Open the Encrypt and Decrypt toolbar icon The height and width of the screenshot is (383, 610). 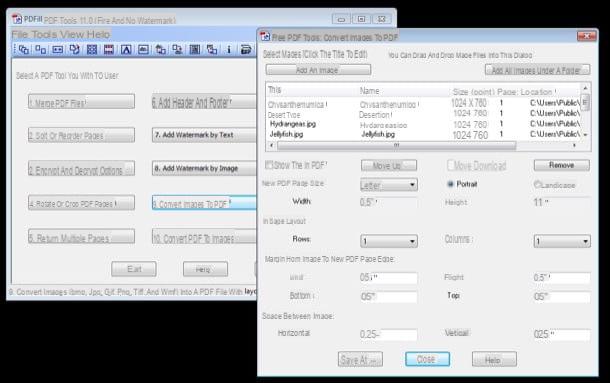coord(58,49)
